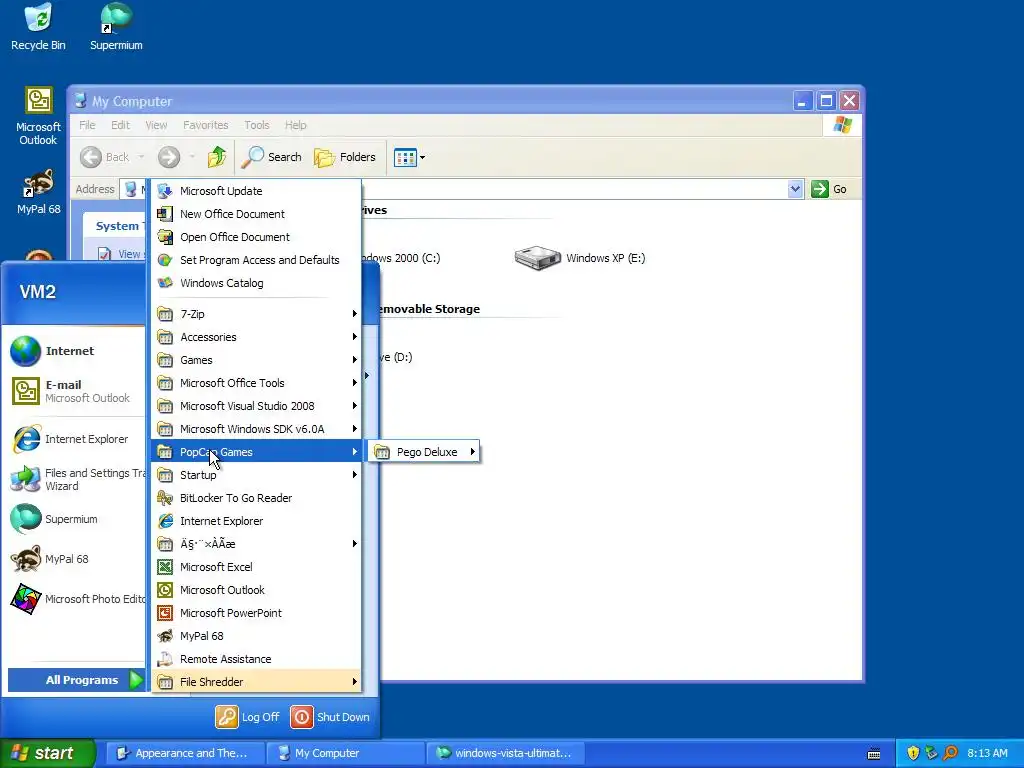Expand Startup folder
Screen dimensions: 1024x768
tap(256, 475)
